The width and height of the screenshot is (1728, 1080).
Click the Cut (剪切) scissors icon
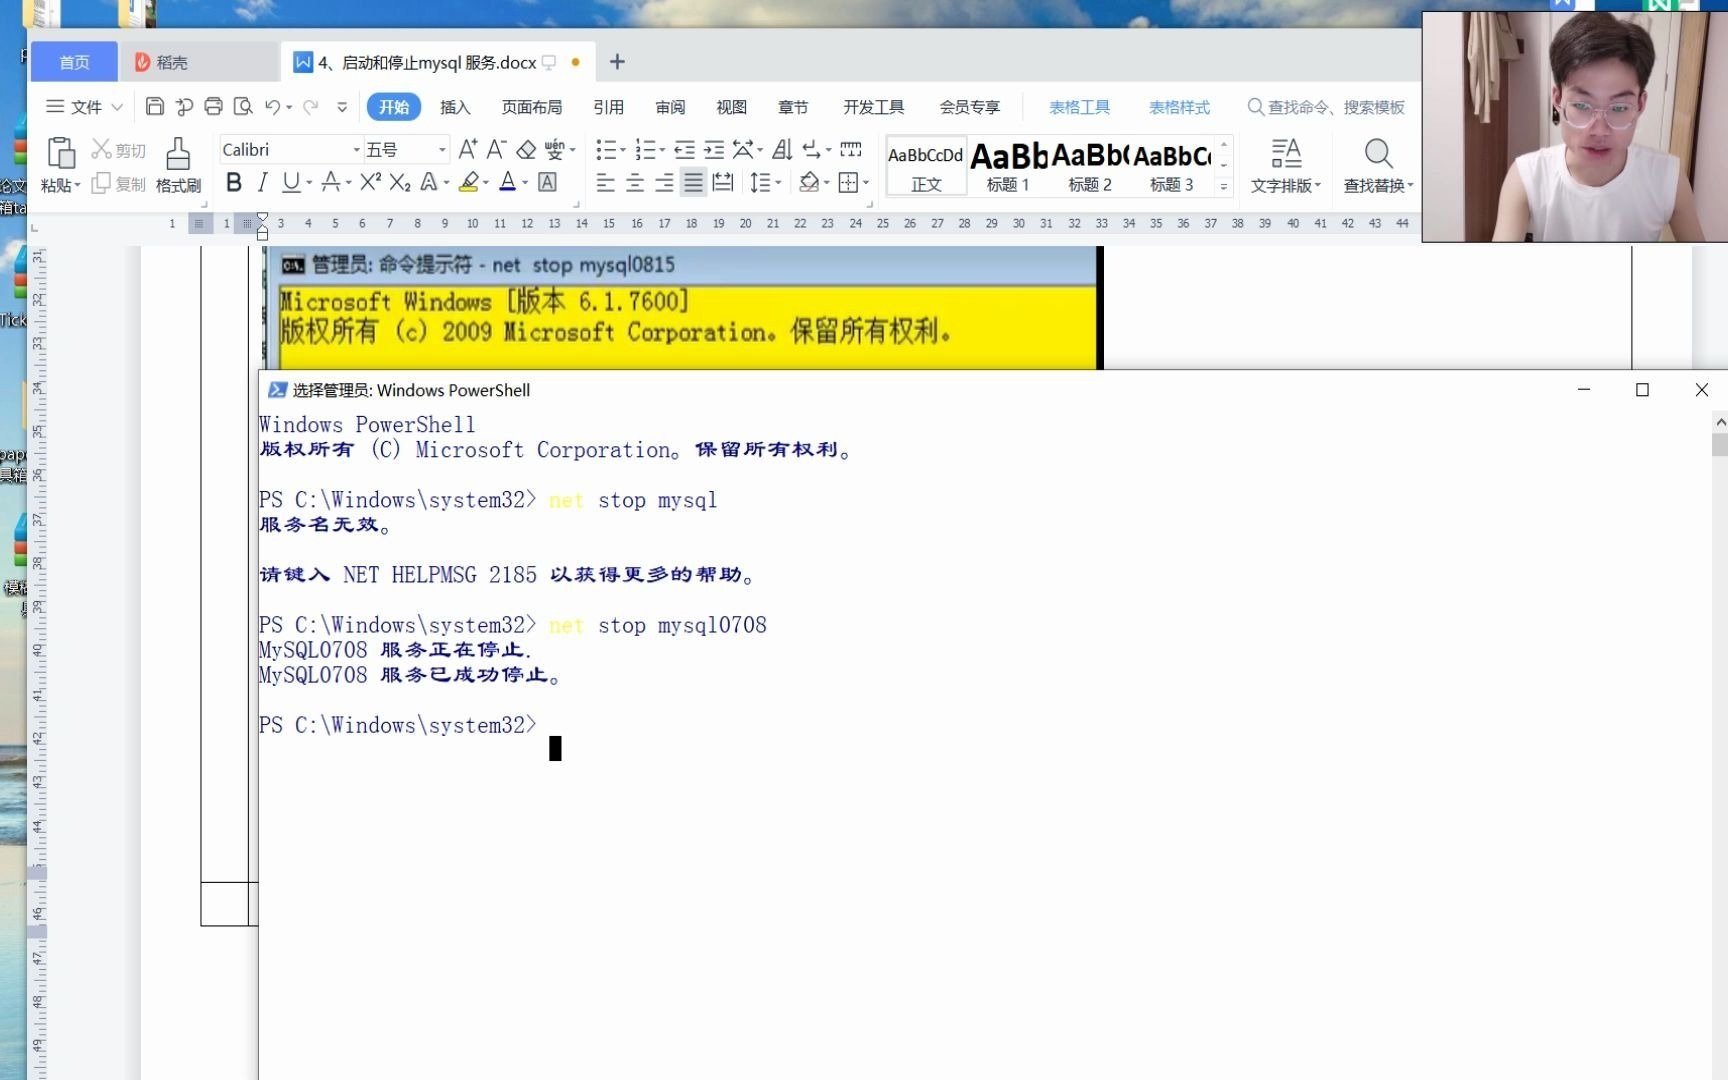coord(101,149)
